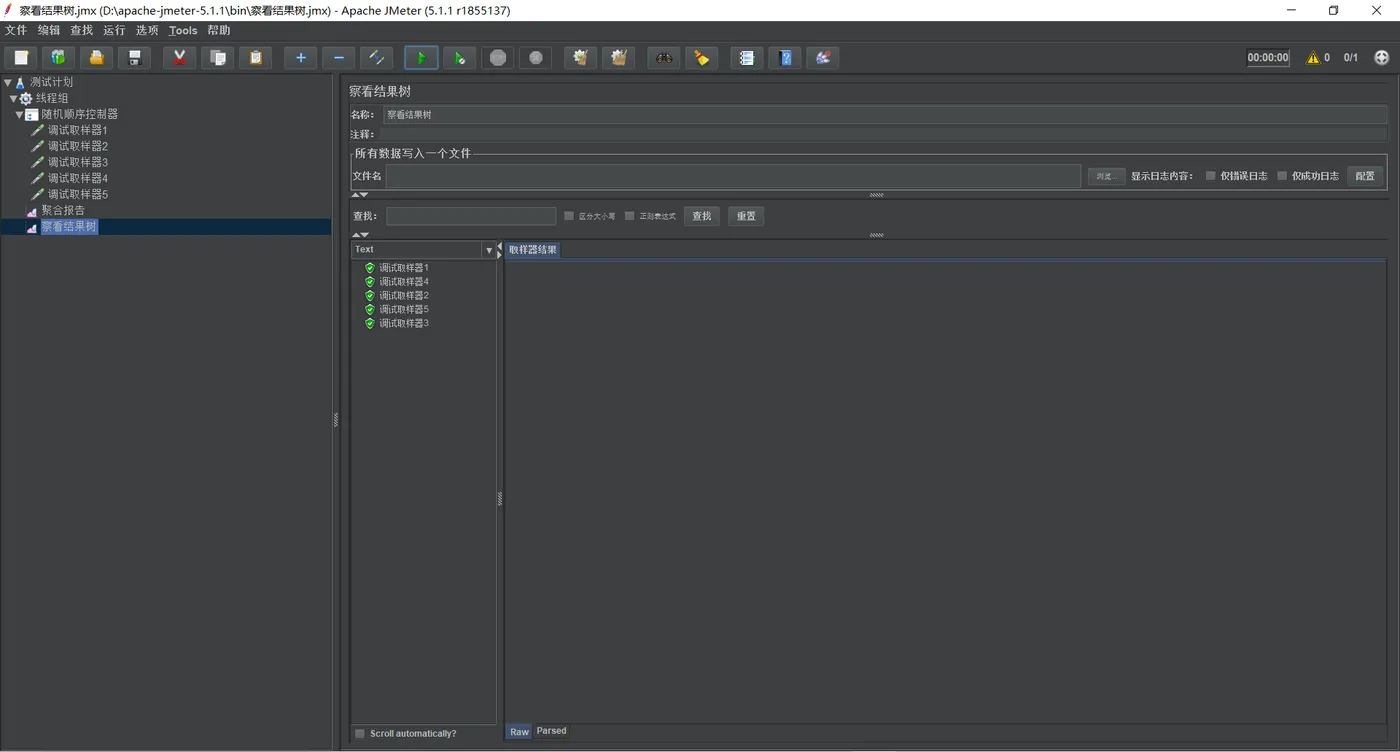Open the Function Helper list icon
Image resolution: width=1400 pixels, height=752 pixels.
746,58
